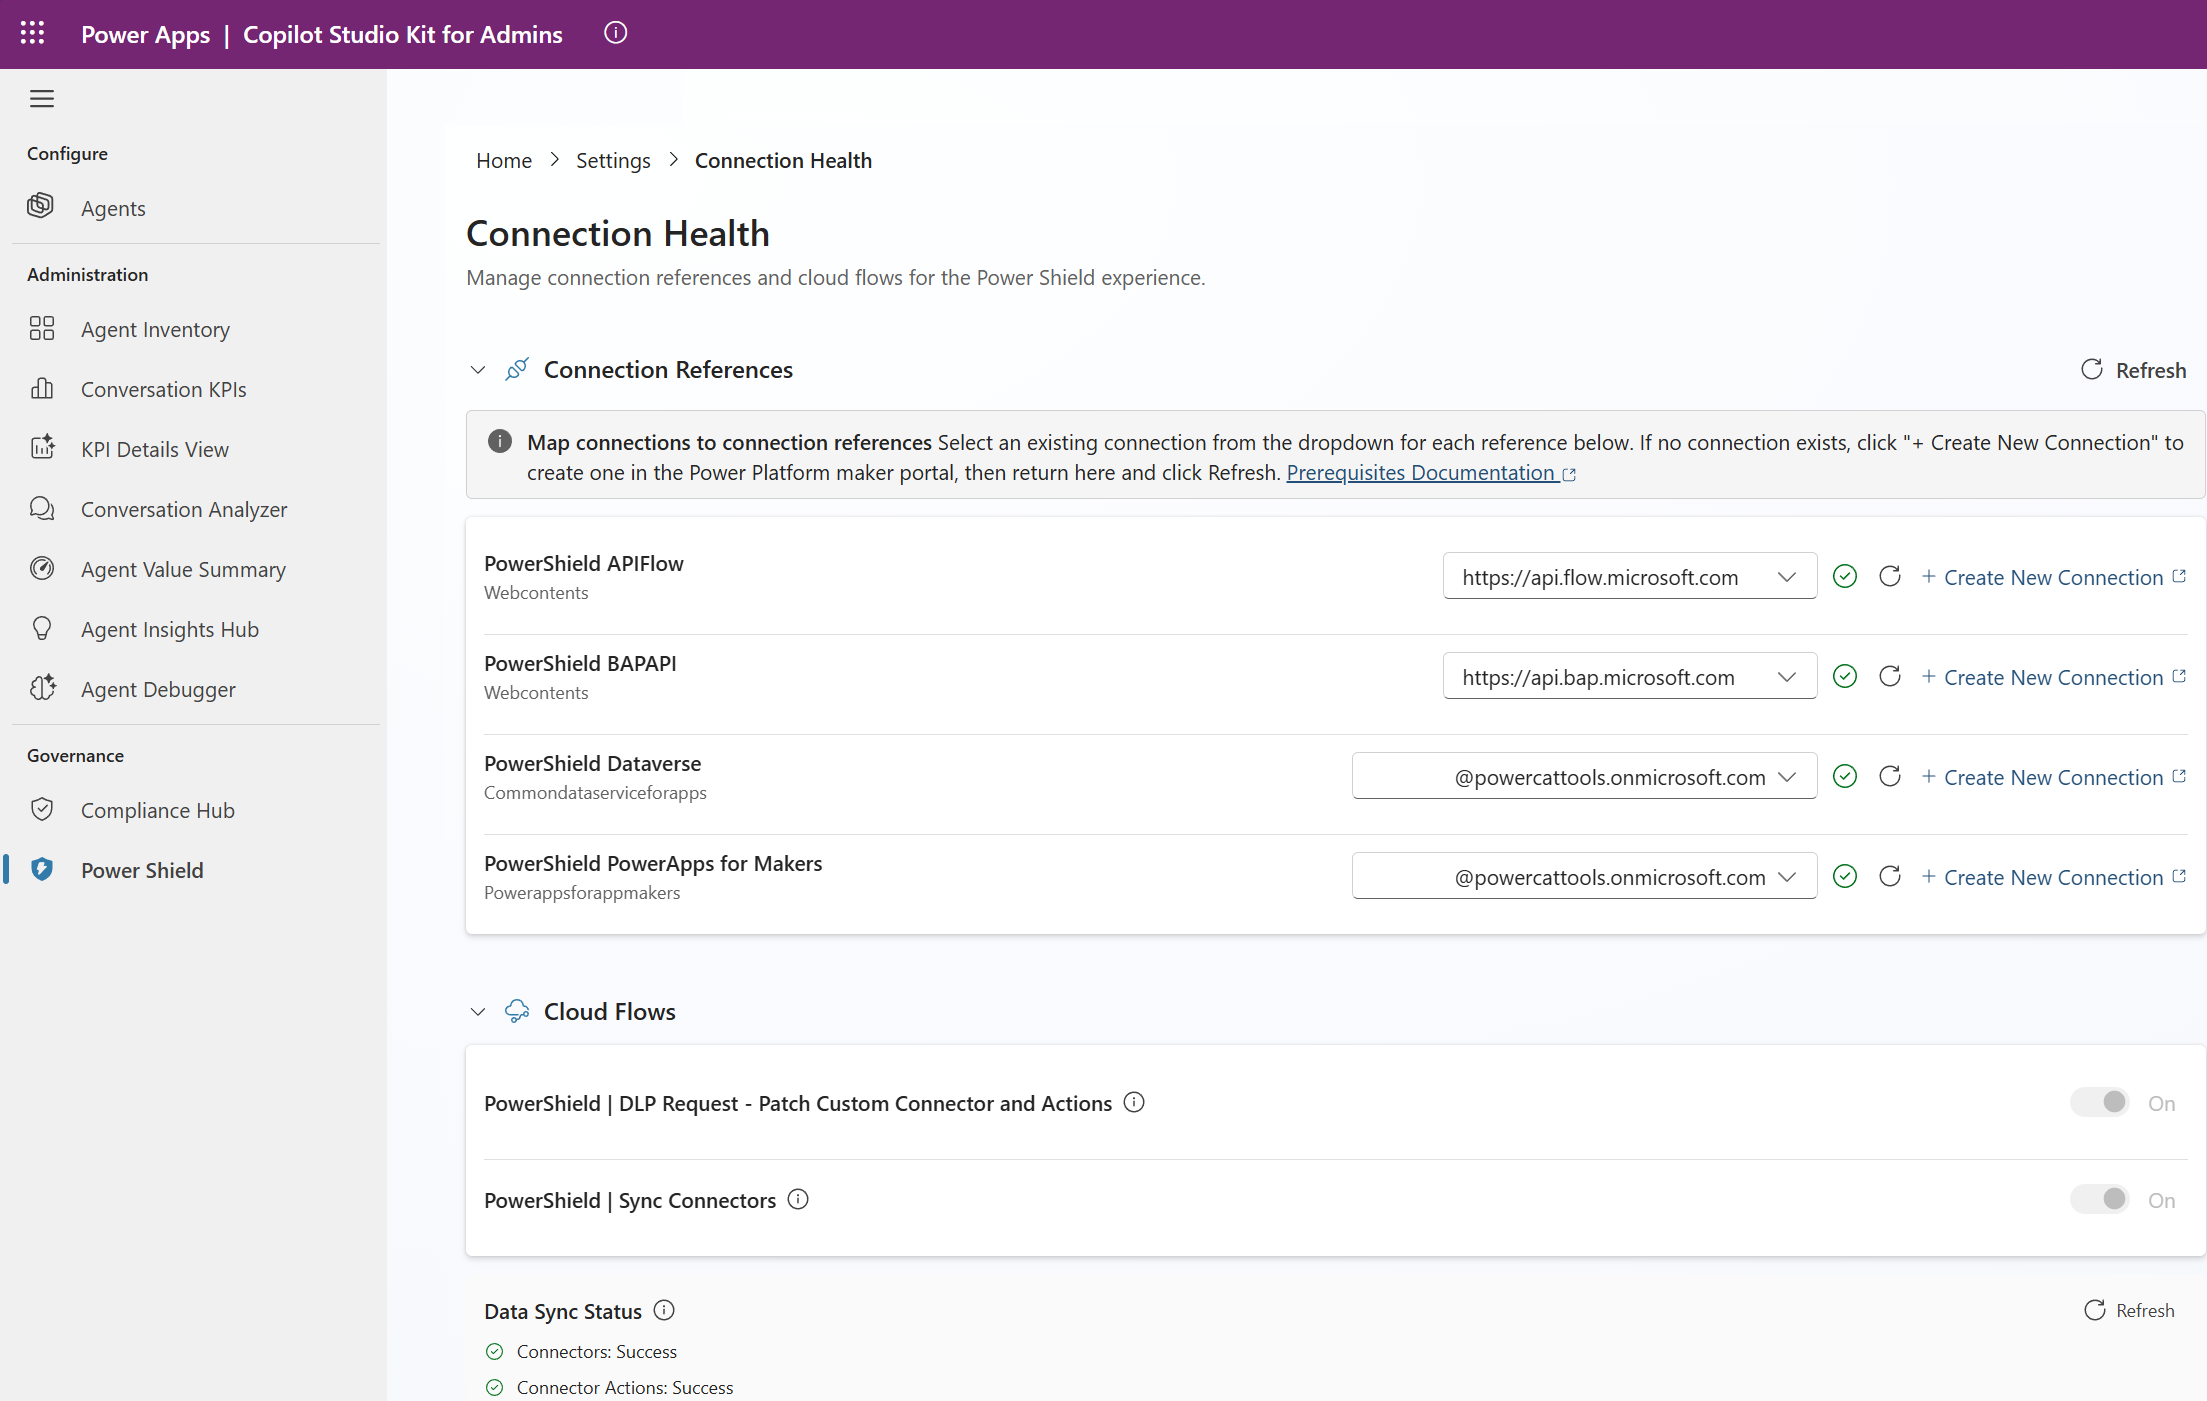
Task: Click the green status check for Dataverse
Action: point(1845,776)
